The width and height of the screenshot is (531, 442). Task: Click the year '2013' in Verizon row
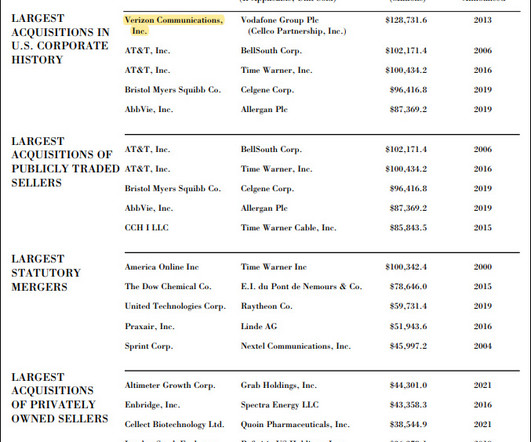483,20
